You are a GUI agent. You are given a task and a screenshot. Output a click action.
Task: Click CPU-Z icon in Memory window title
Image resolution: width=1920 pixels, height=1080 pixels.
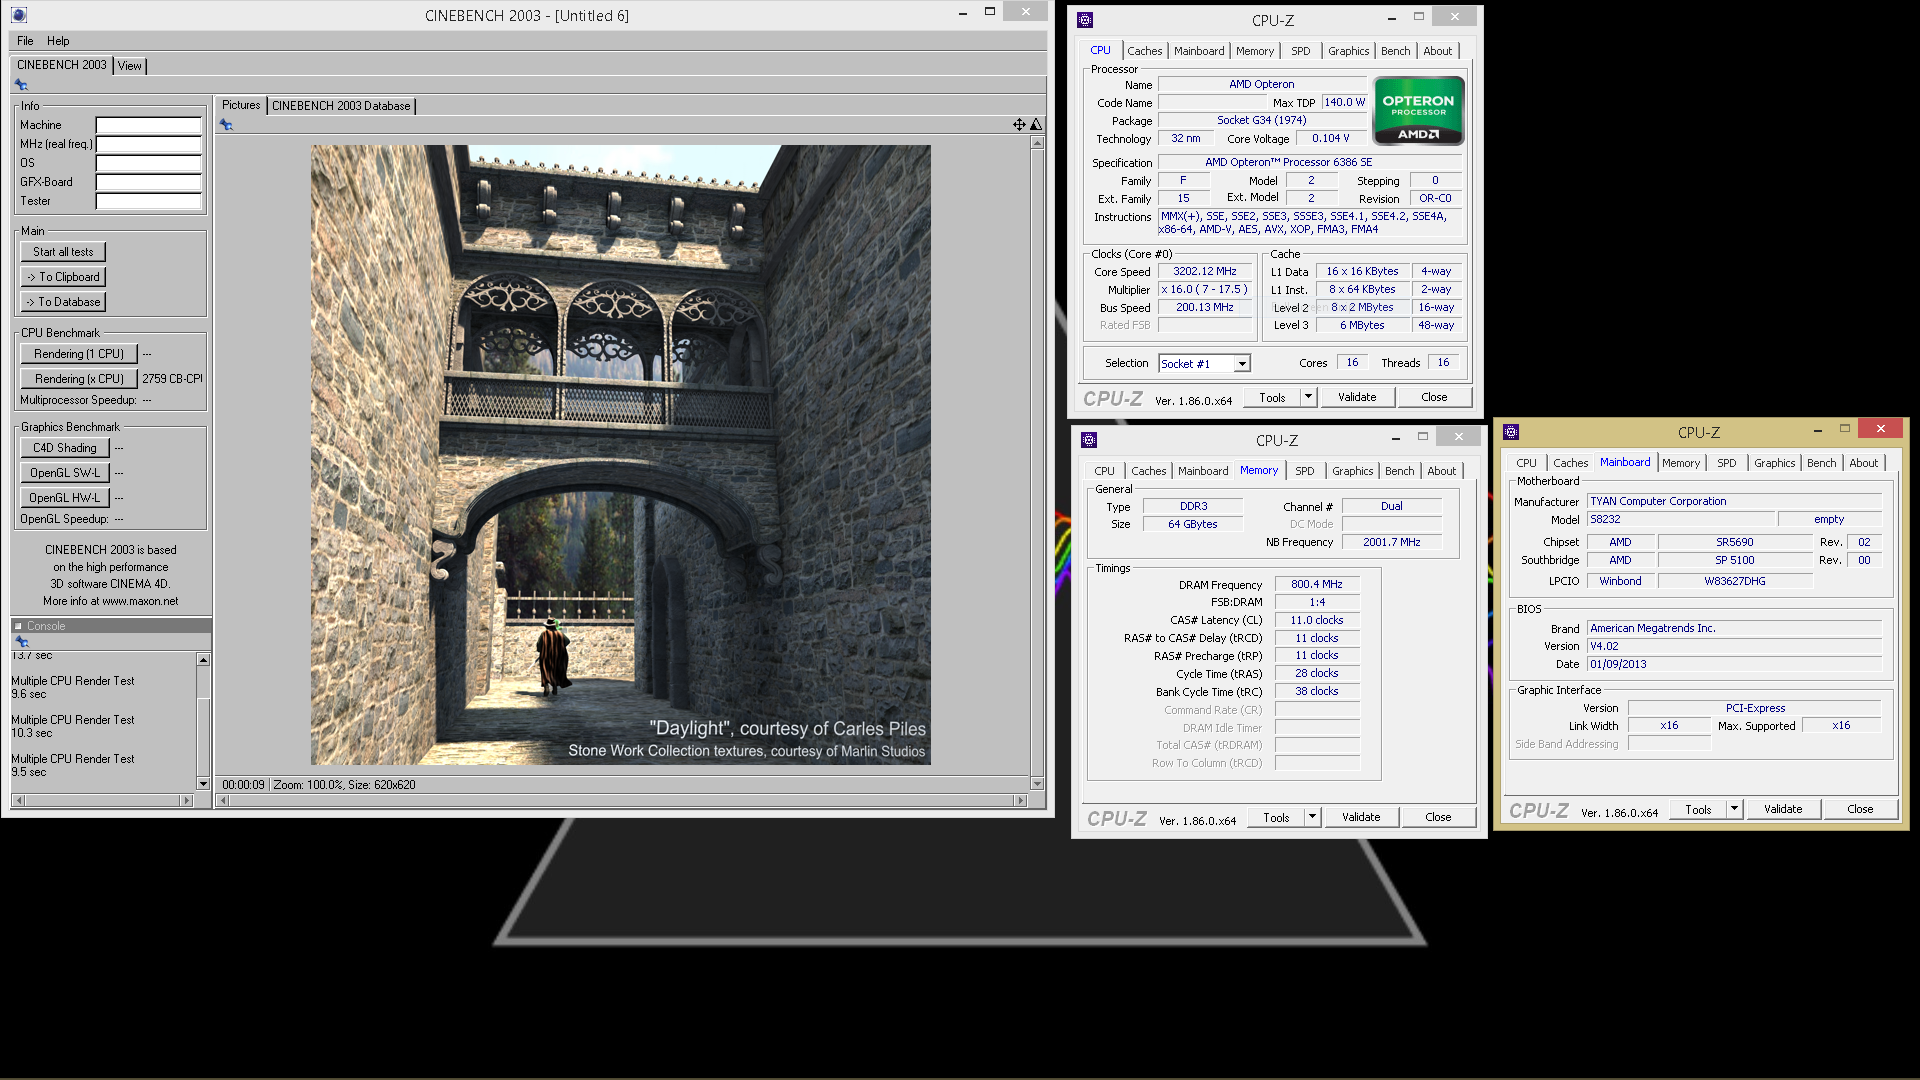1089,440
